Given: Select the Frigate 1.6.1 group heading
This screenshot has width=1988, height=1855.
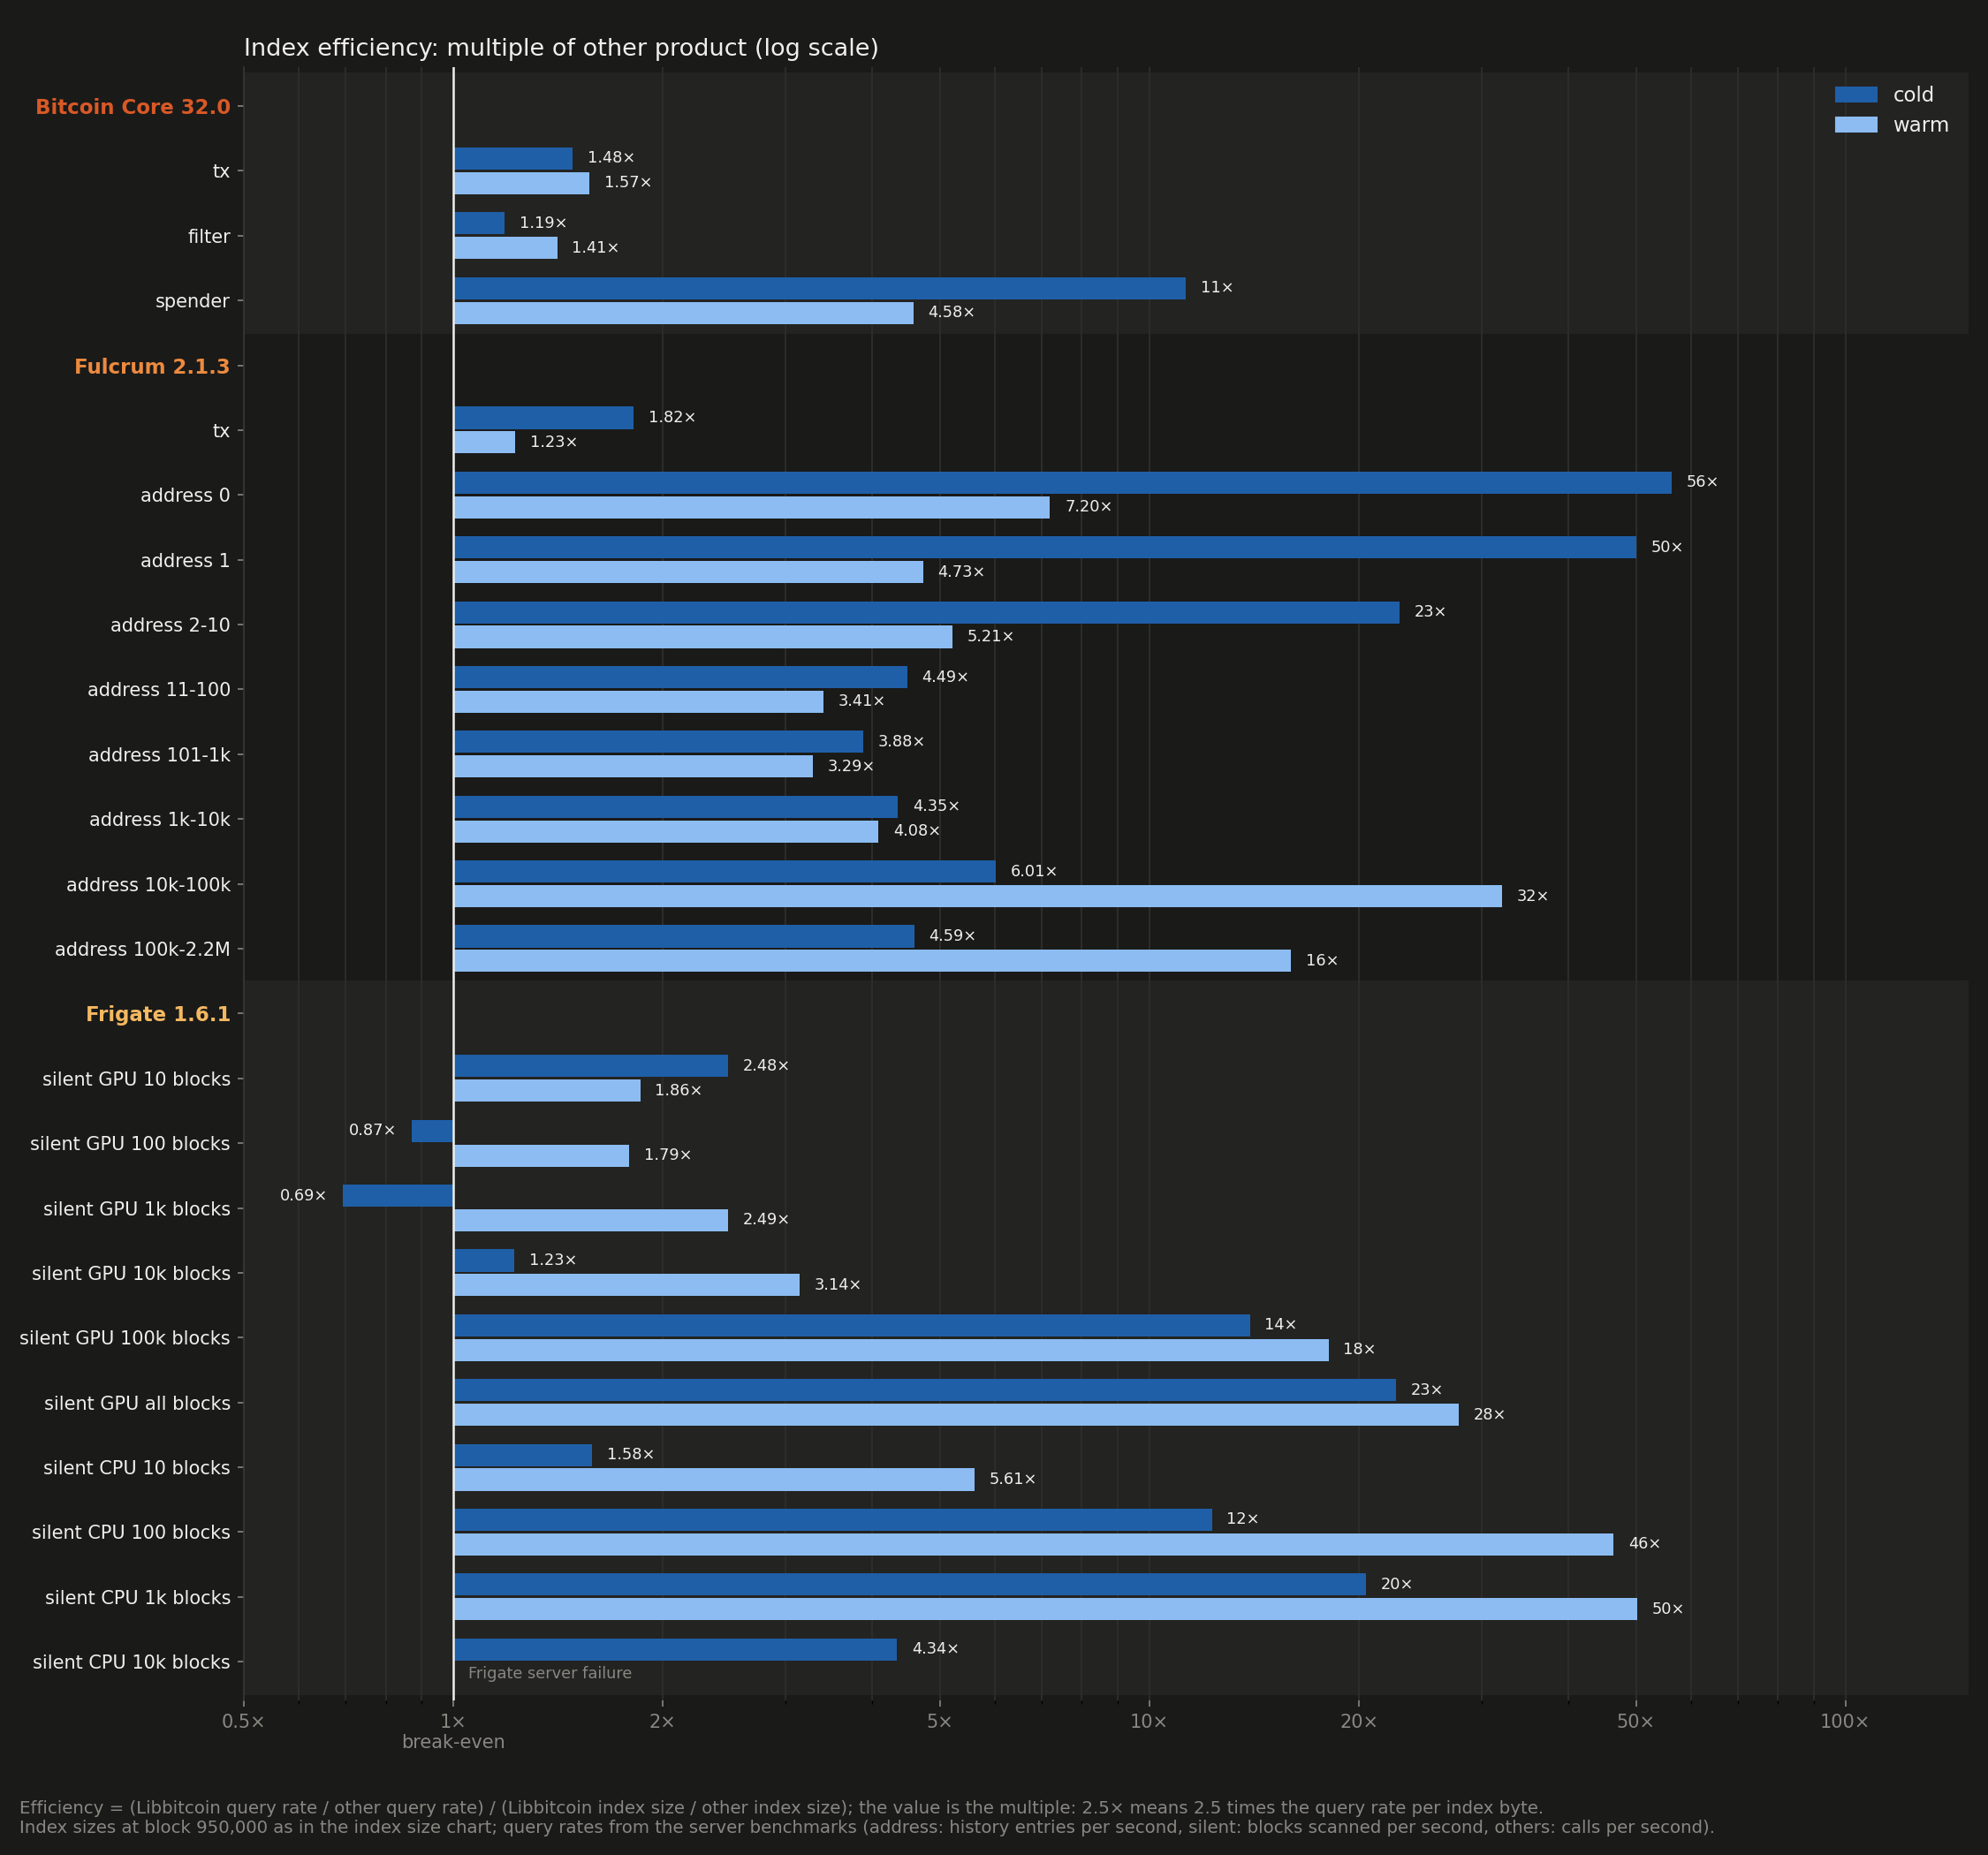Looking at the screenshot, I should point(158,1014).
